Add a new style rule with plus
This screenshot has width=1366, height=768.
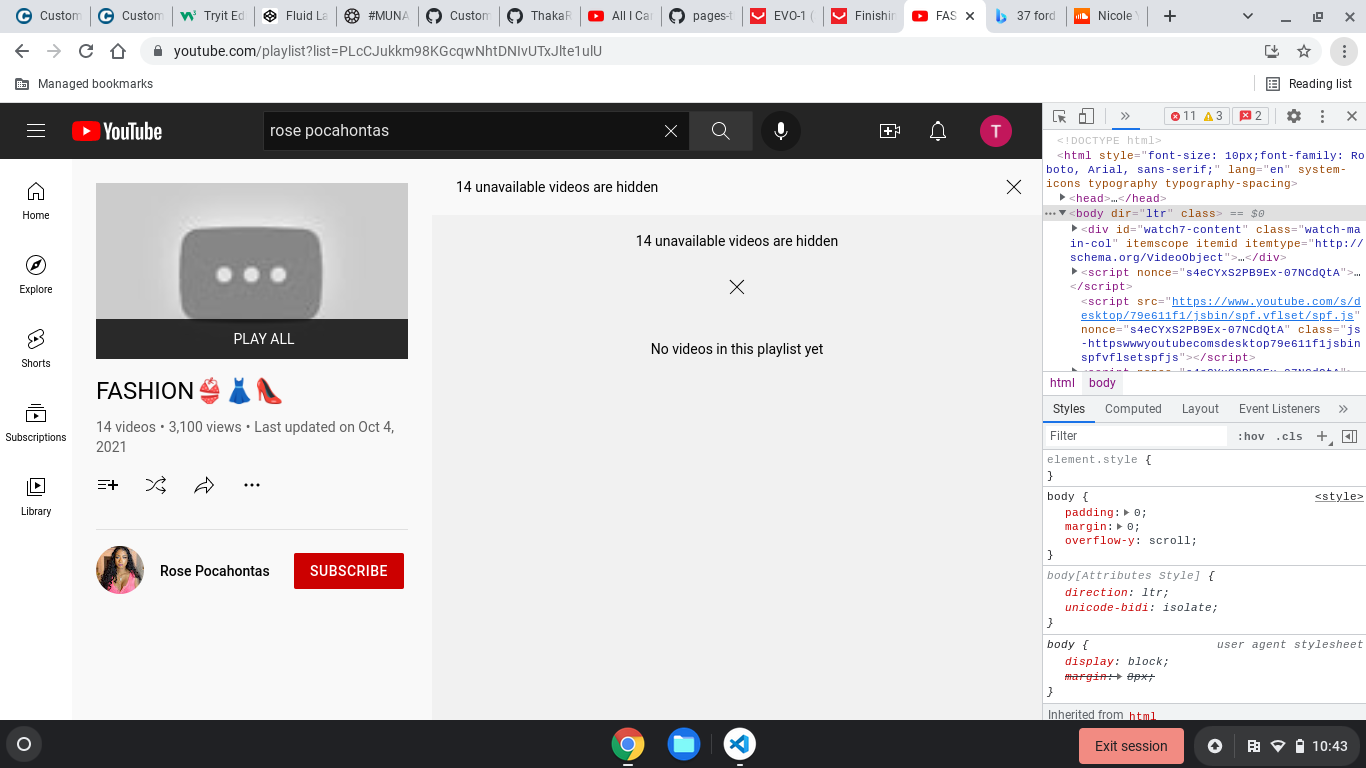pyautogui.click(x=1322, y=436)
